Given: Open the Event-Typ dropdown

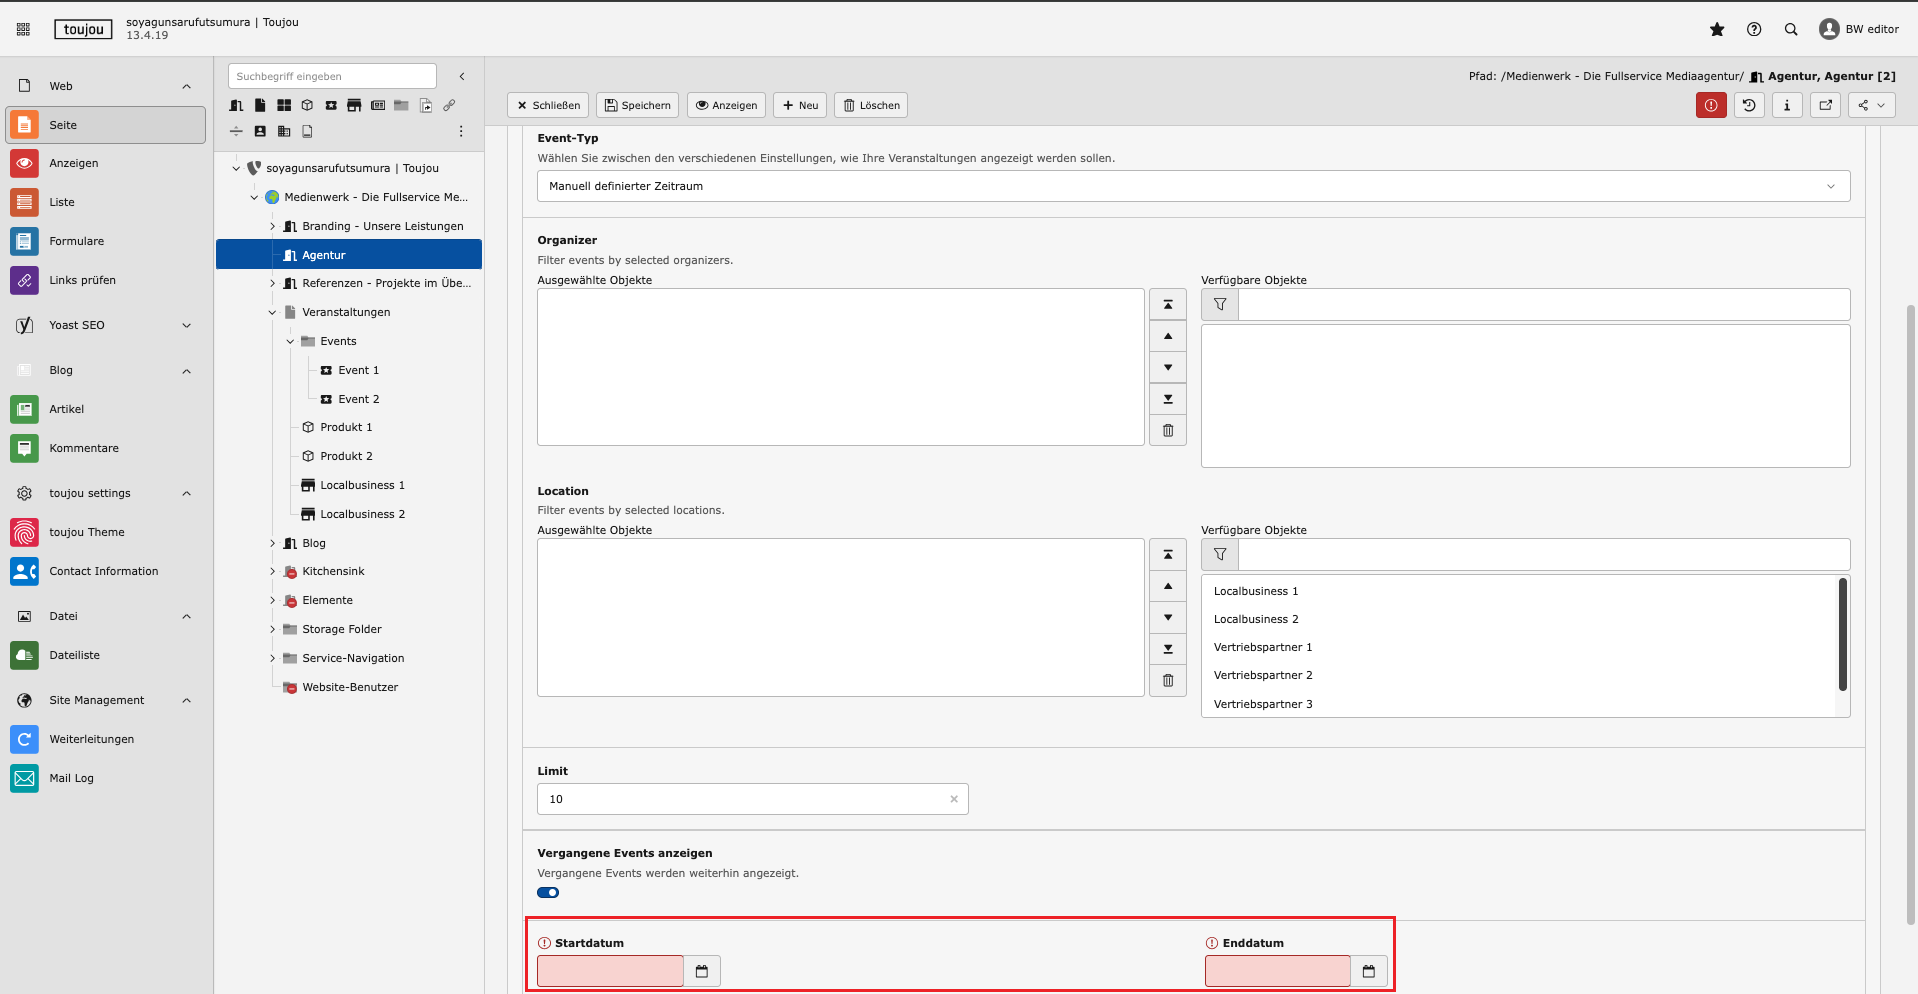Looking at the screenshot, I should [x=1193, y=186].
